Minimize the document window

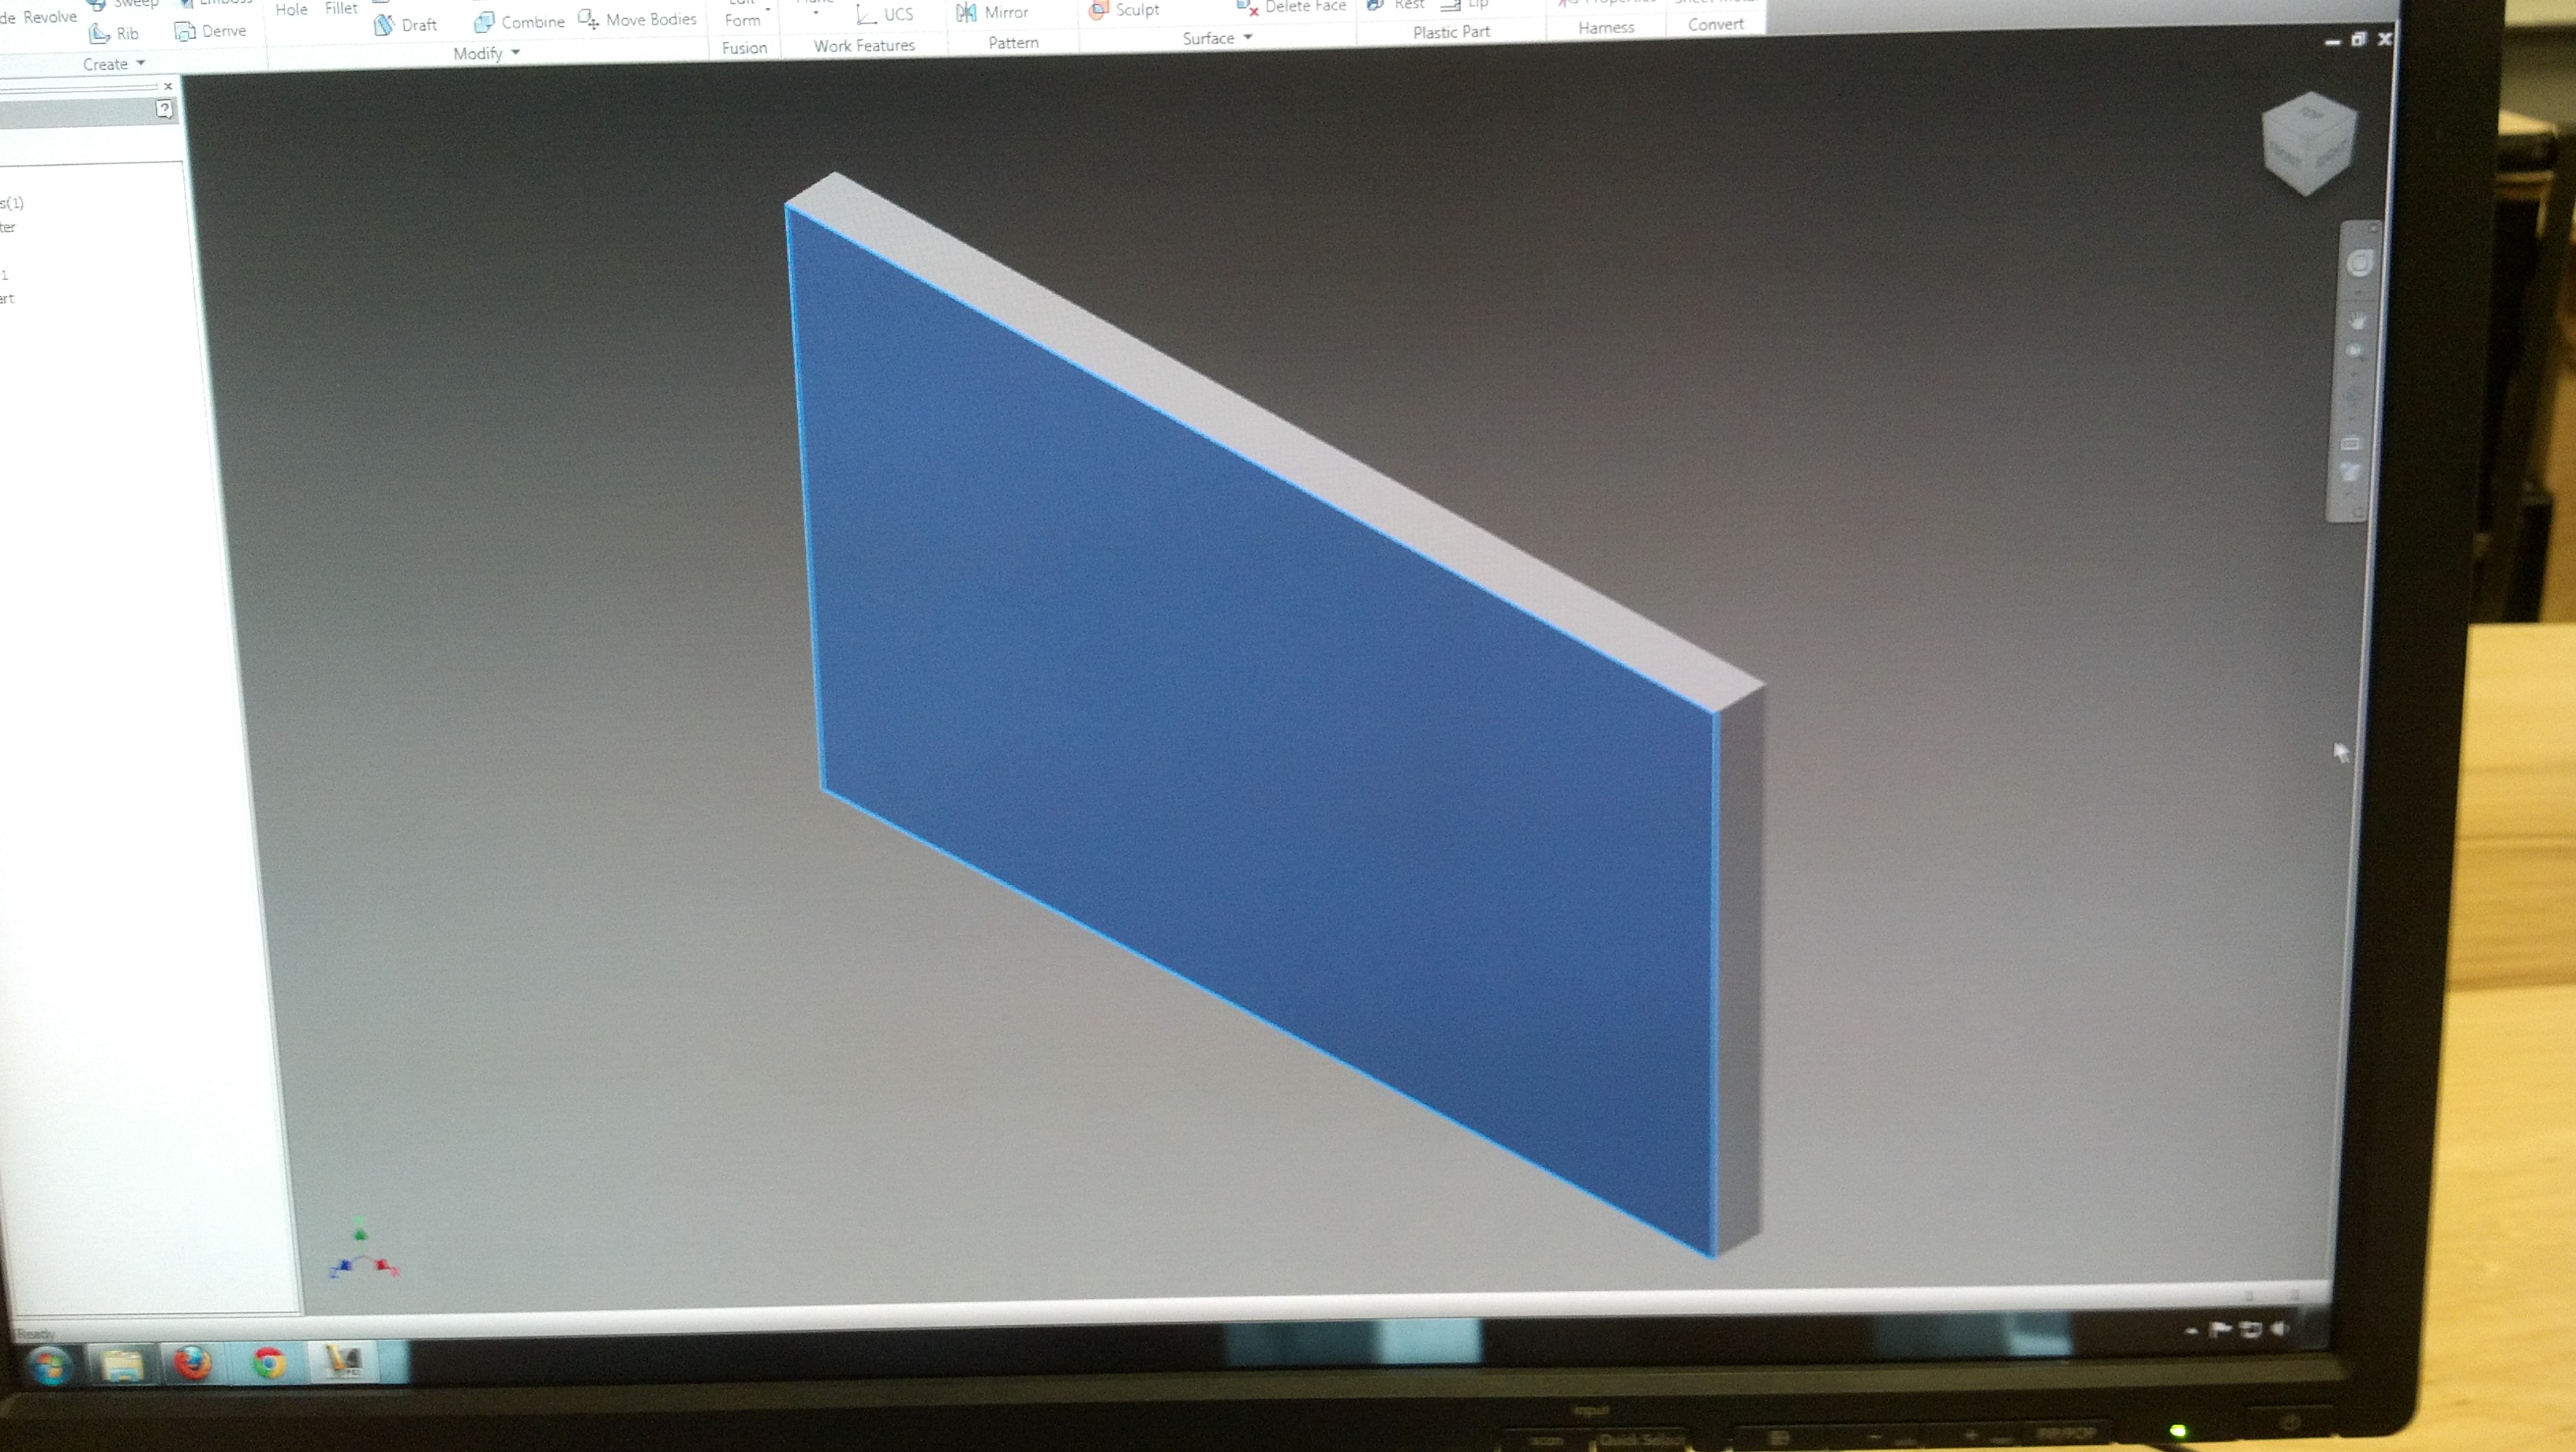2333,41
